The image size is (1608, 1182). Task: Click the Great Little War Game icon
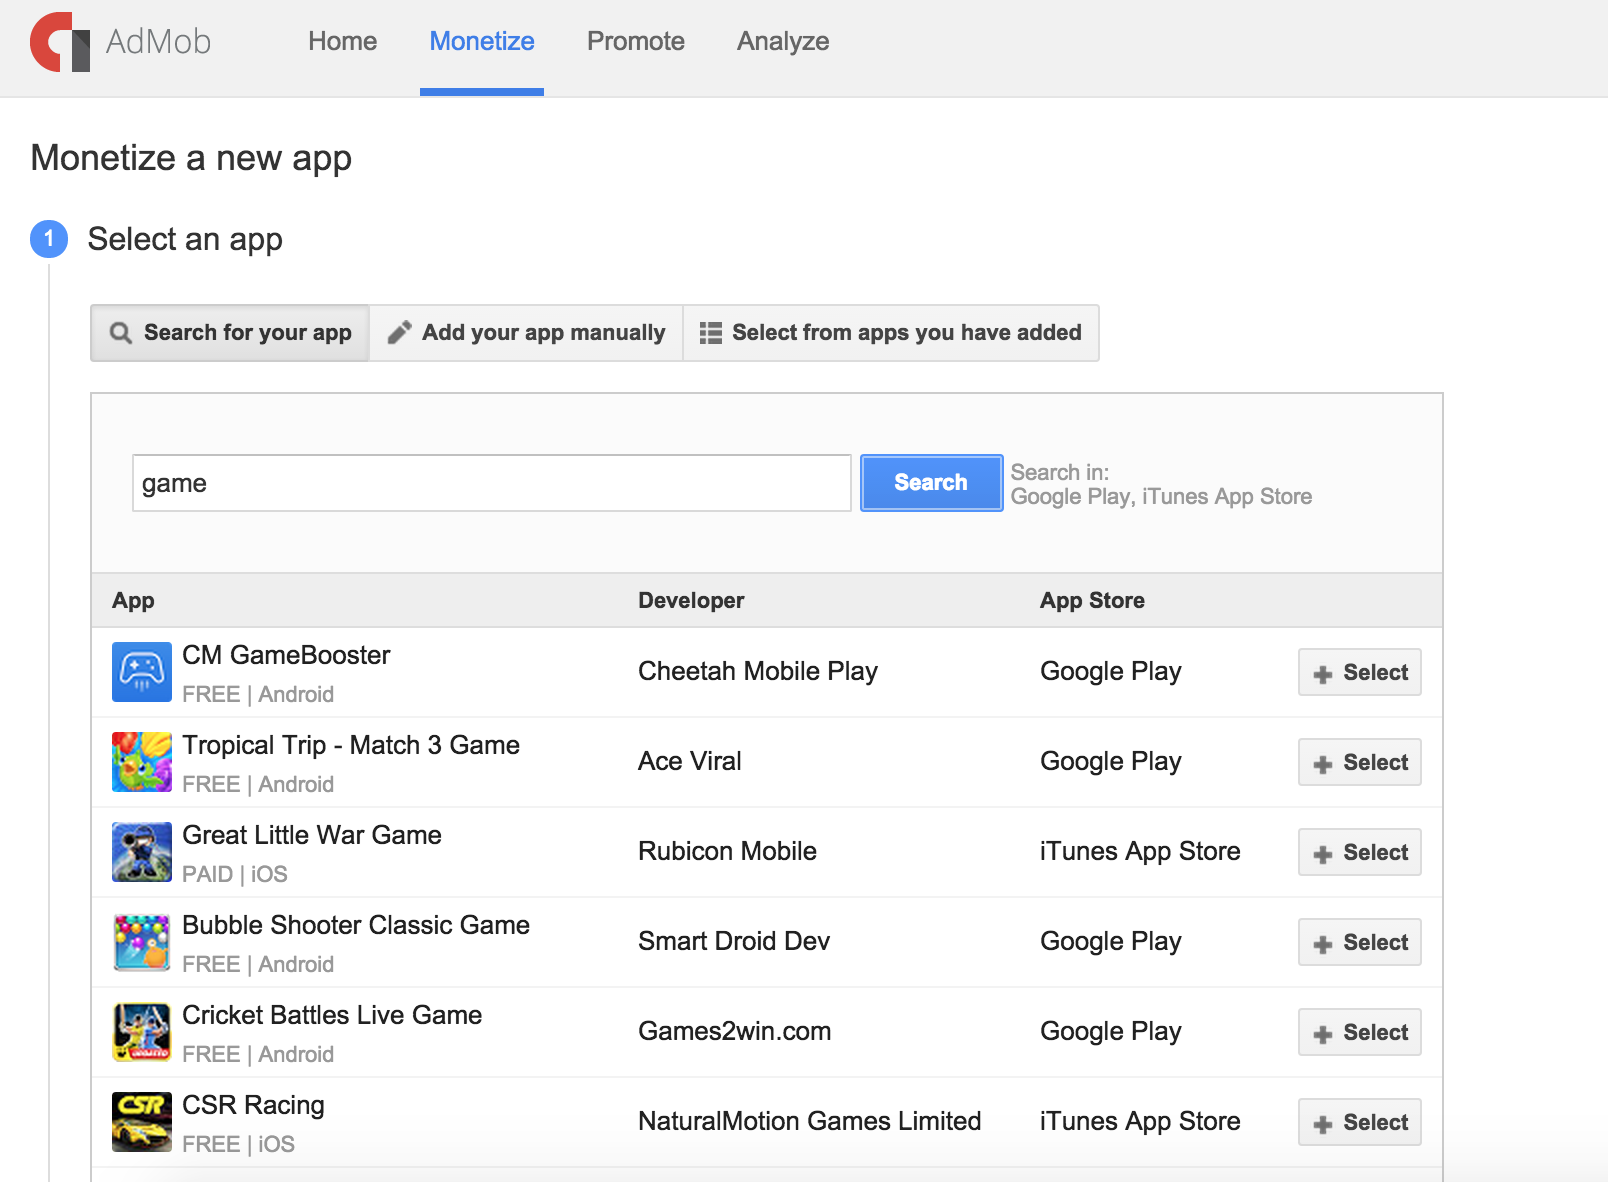click(141, 852)
